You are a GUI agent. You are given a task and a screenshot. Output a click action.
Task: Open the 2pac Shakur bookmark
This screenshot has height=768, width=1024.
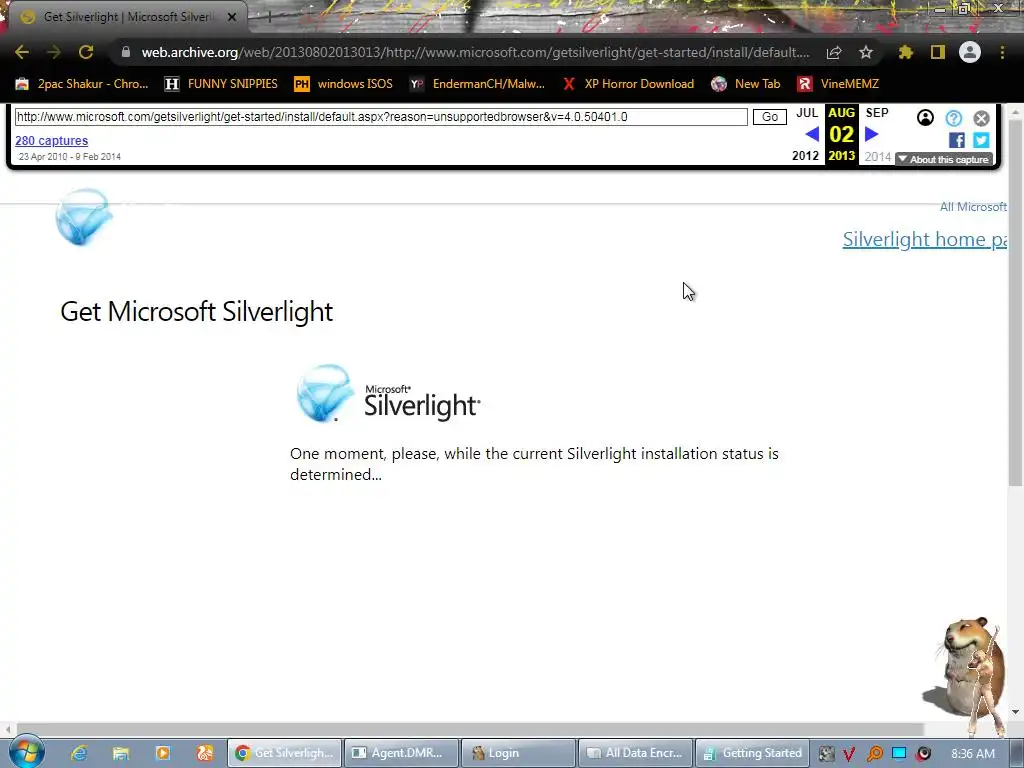(x=82, y=84)
